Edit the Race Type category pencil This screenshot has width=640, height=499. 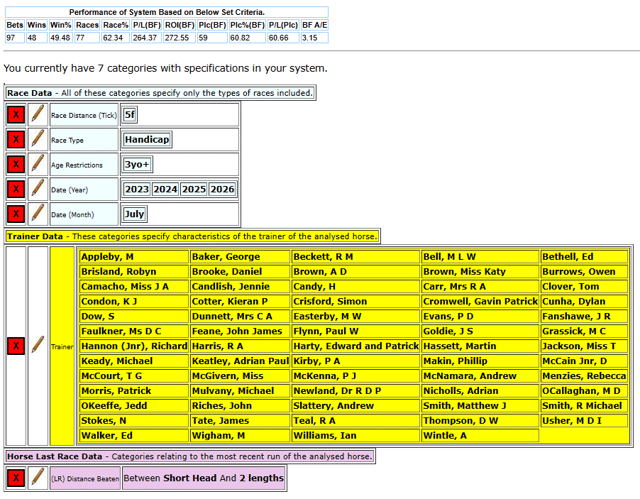[38, 140]
